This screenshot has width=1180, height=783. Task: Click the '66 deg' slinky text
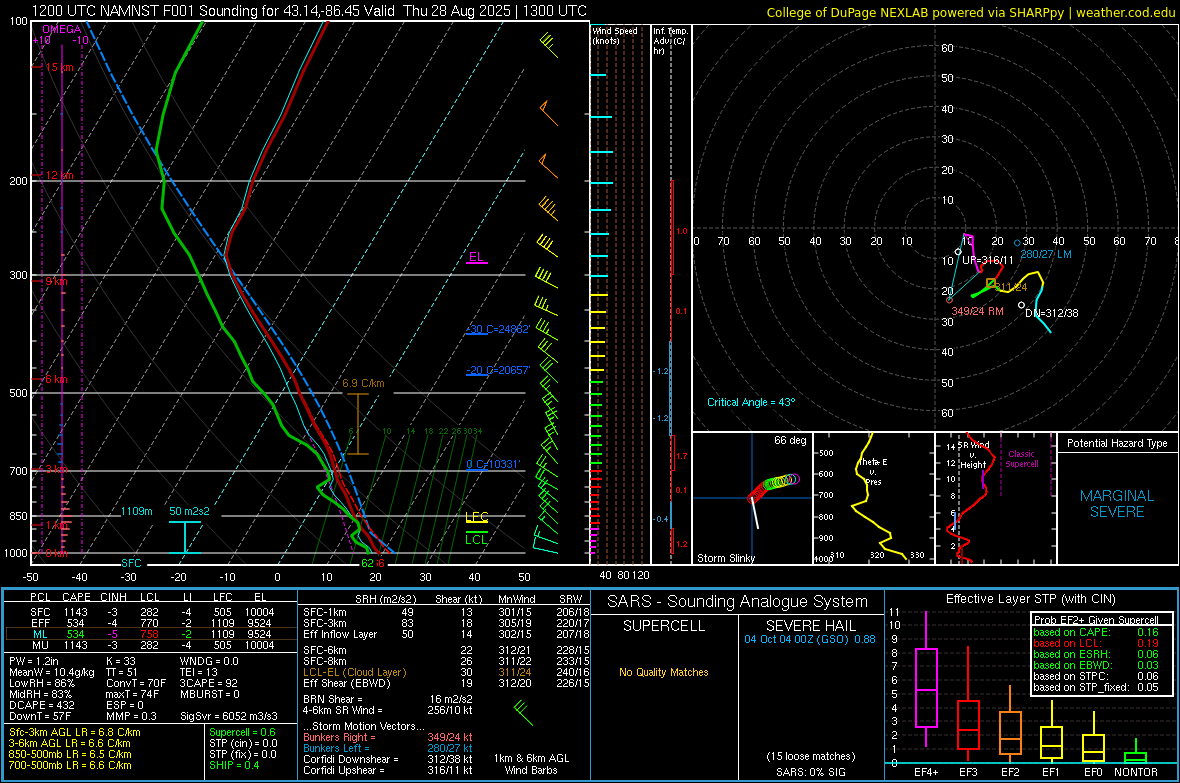coord(790,440)
